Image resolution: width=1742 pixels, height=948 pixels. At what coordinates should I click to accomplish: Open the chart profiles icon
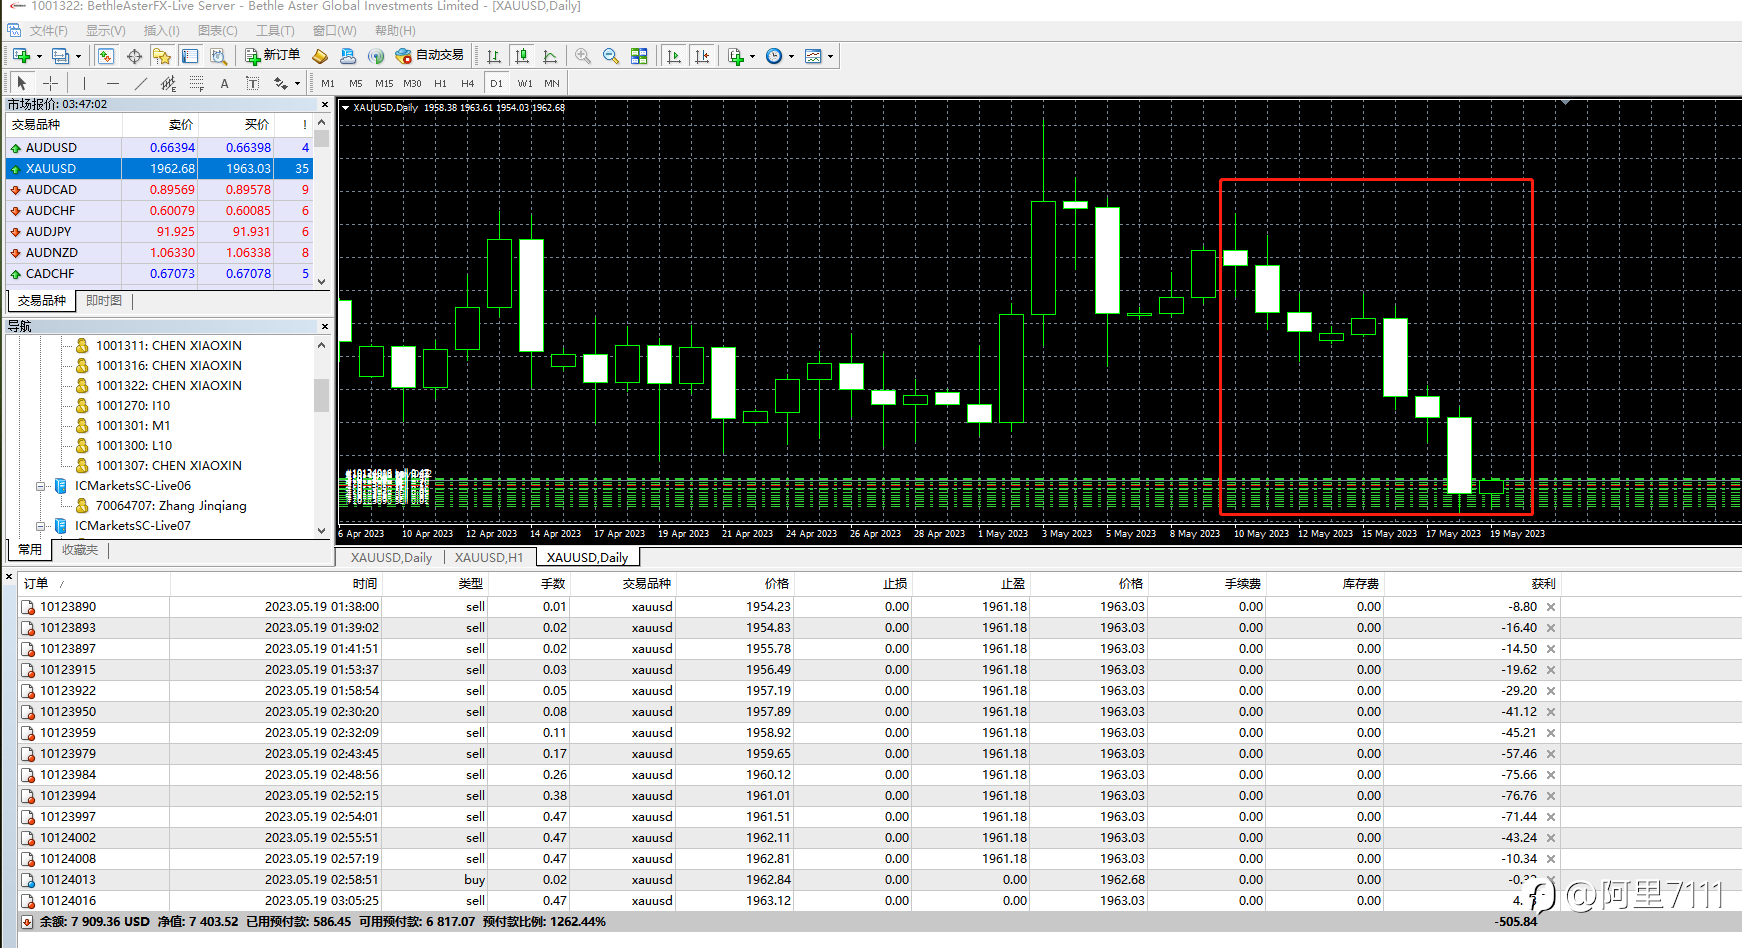coord(60,56)
